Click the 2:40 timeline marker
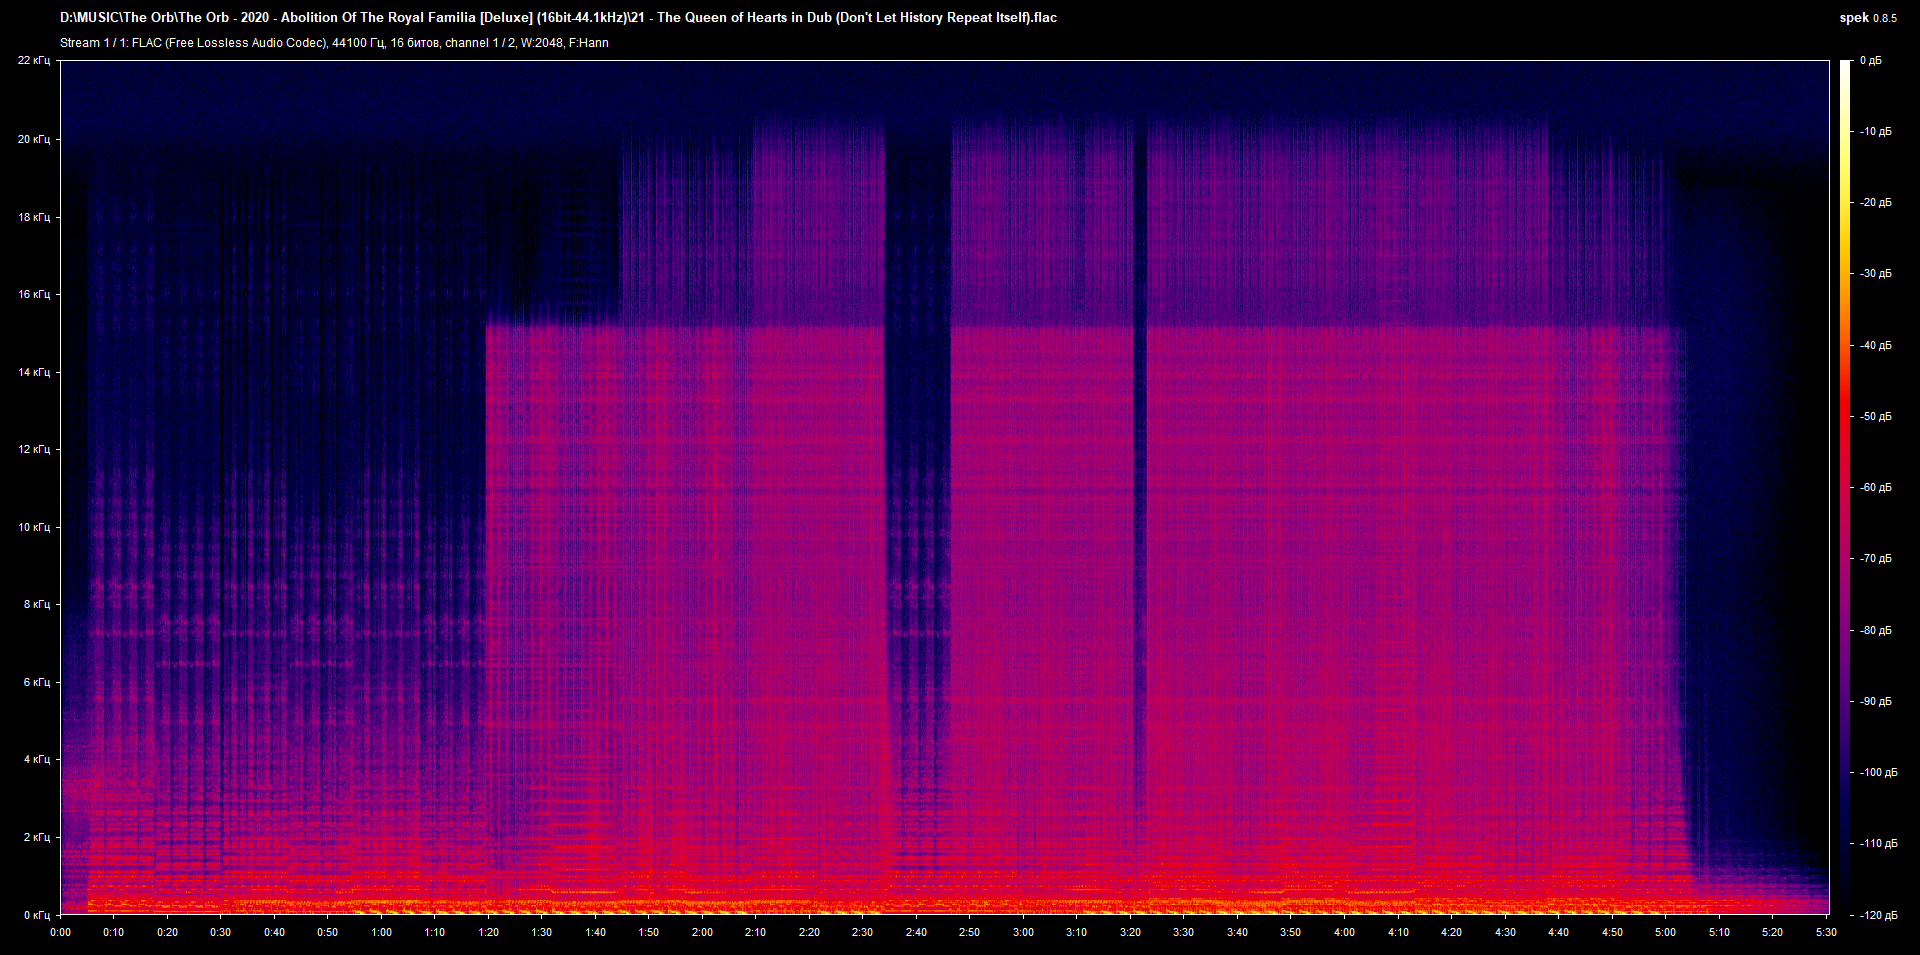This screenshot has width=1920, height=955. [916, 931]
